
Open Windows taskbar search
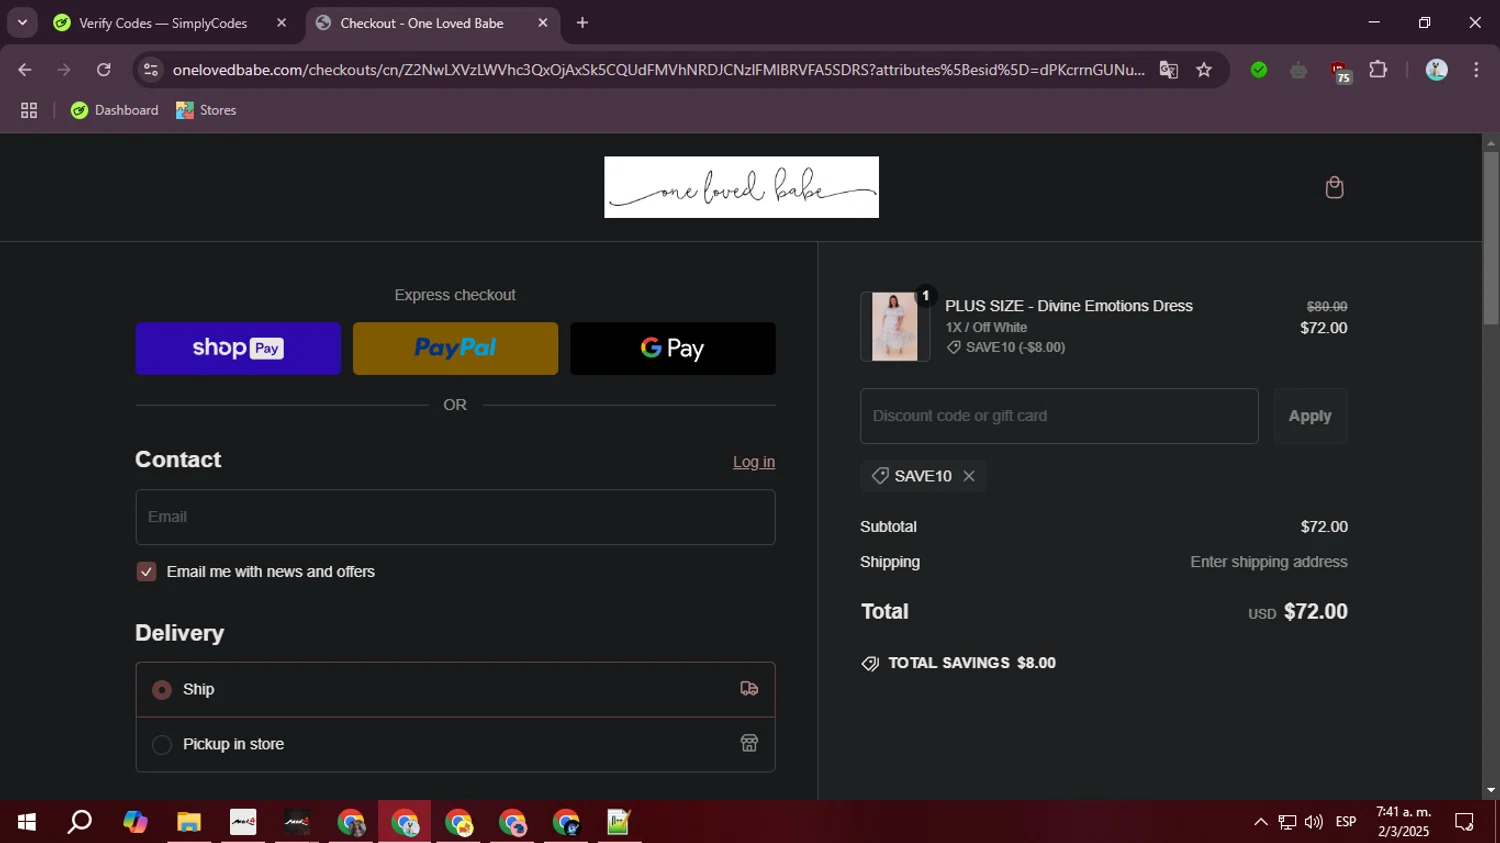(x=80, y=822)
